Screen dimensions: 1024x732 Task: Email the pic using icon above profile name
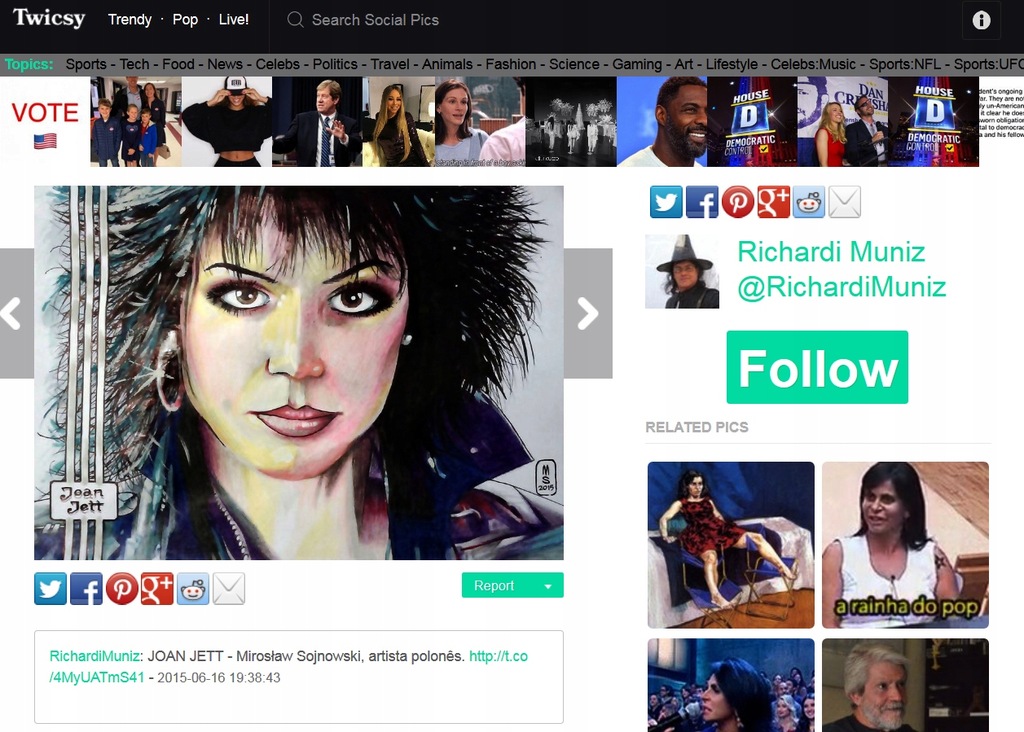(844, 202)
